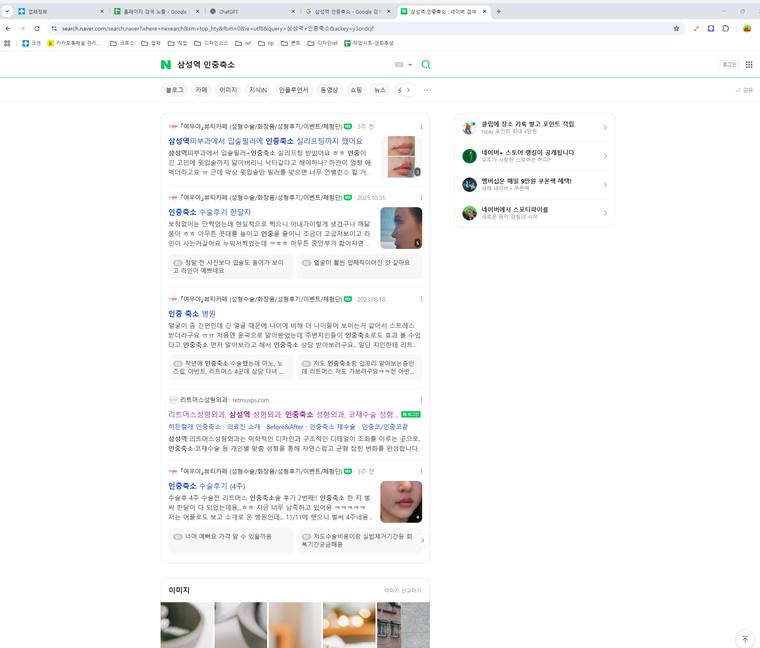Select the 블로그 search tab

(174, 90)
